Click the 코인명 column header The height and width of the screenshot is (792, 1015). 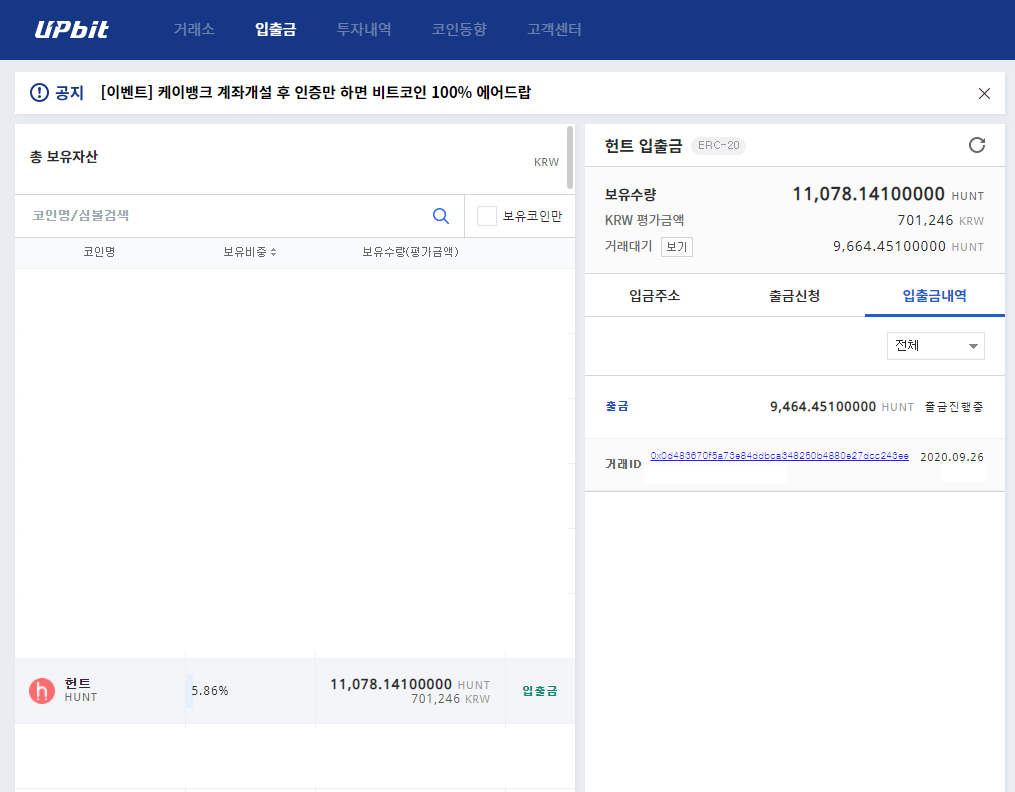(x=99, y=252)
